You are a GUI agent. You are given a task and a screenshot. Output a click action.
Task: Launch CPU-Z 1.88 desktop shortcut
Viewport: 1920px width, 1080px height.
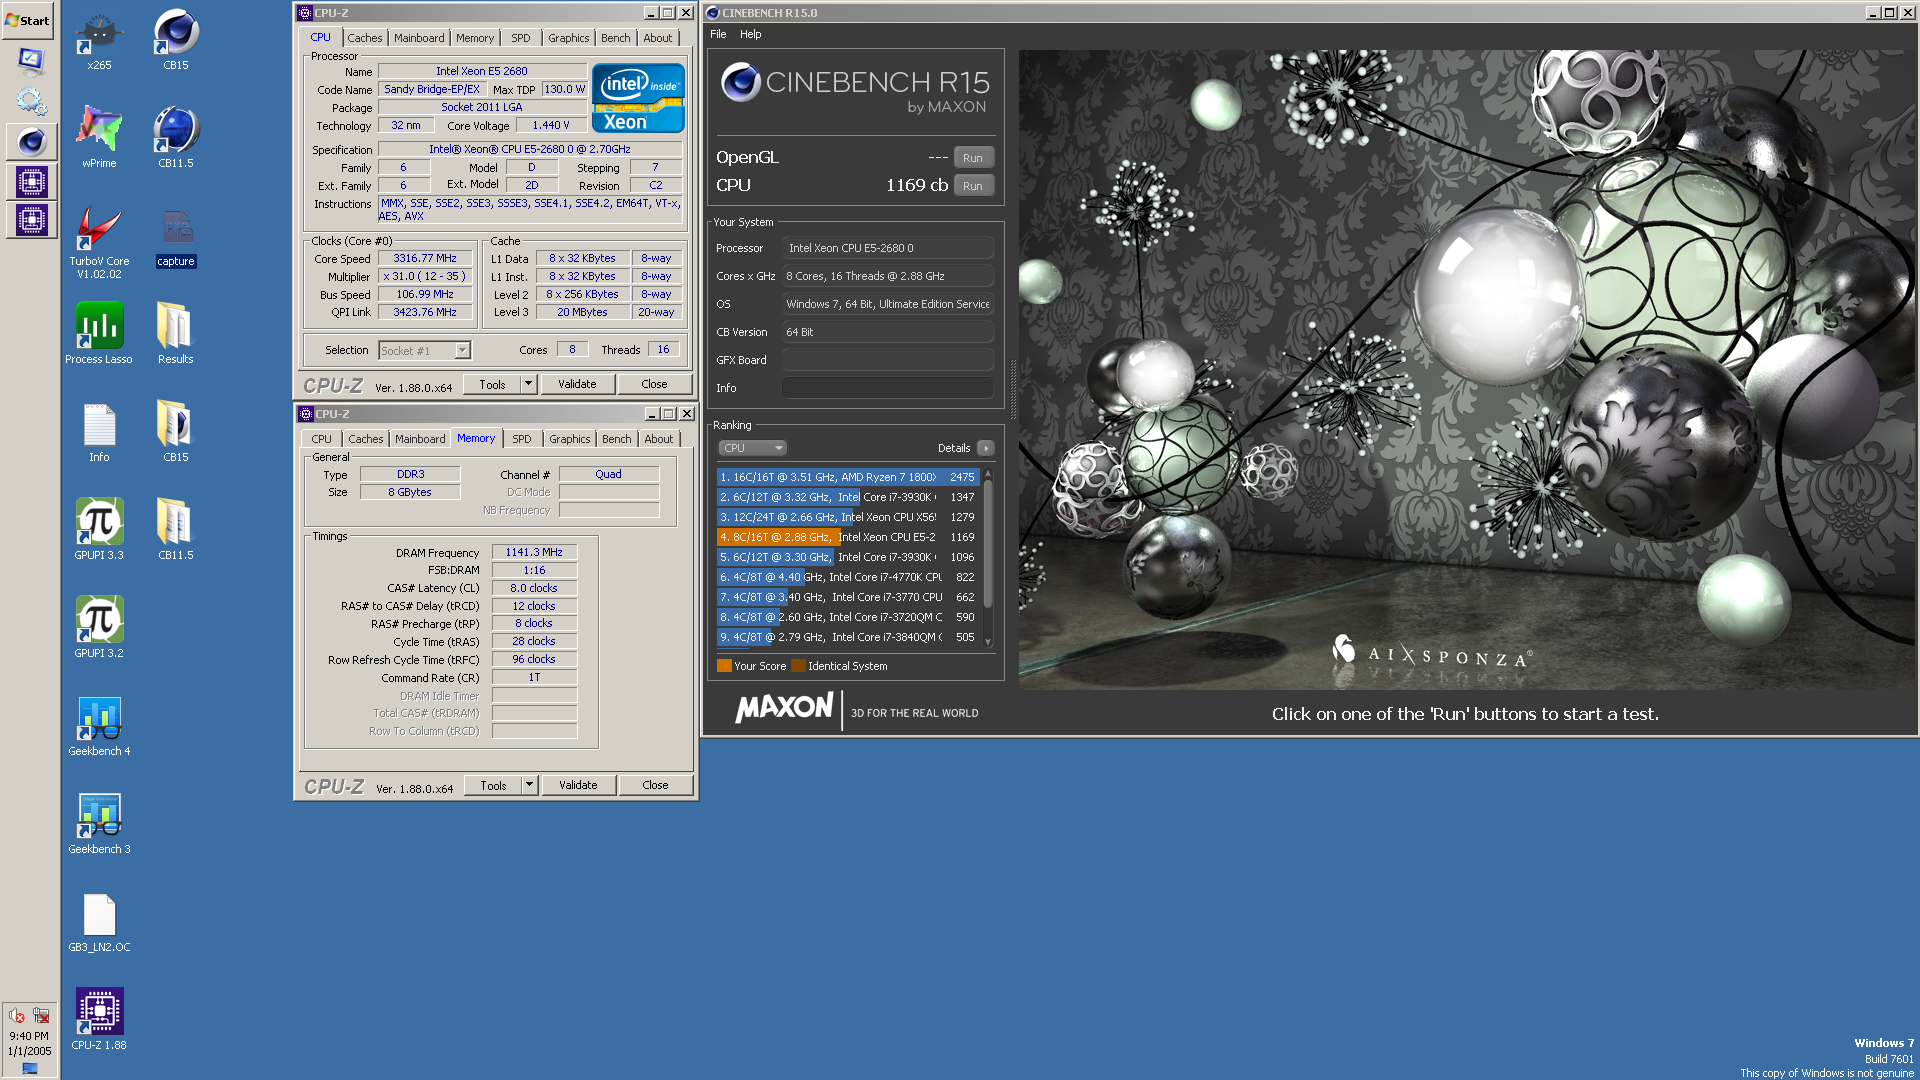tap(99, 1019)
